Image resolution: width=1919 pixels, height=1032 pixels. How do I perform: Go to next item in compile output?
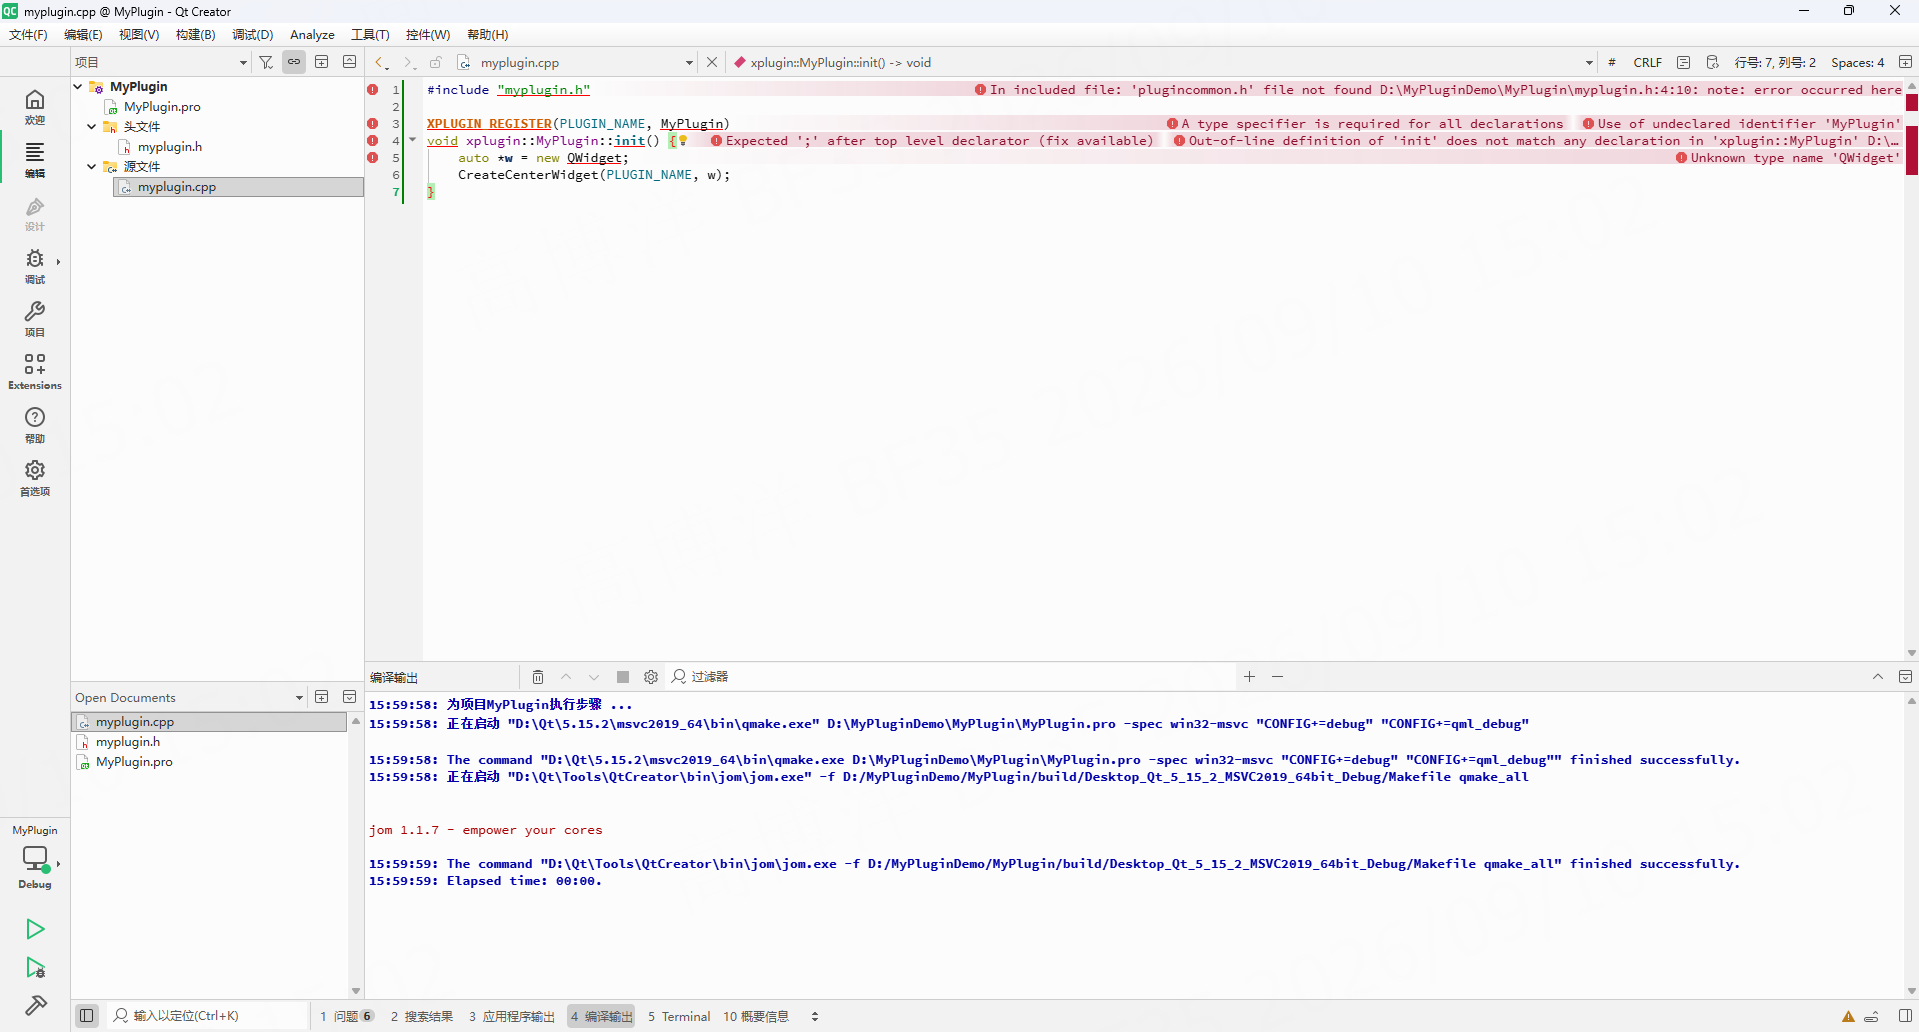[594, 677]
